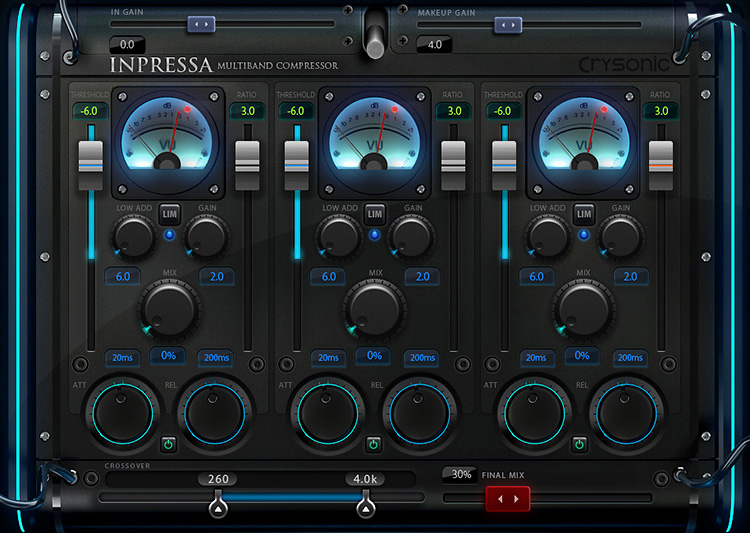Click the Mix knob in first band

tap(169, 309)
